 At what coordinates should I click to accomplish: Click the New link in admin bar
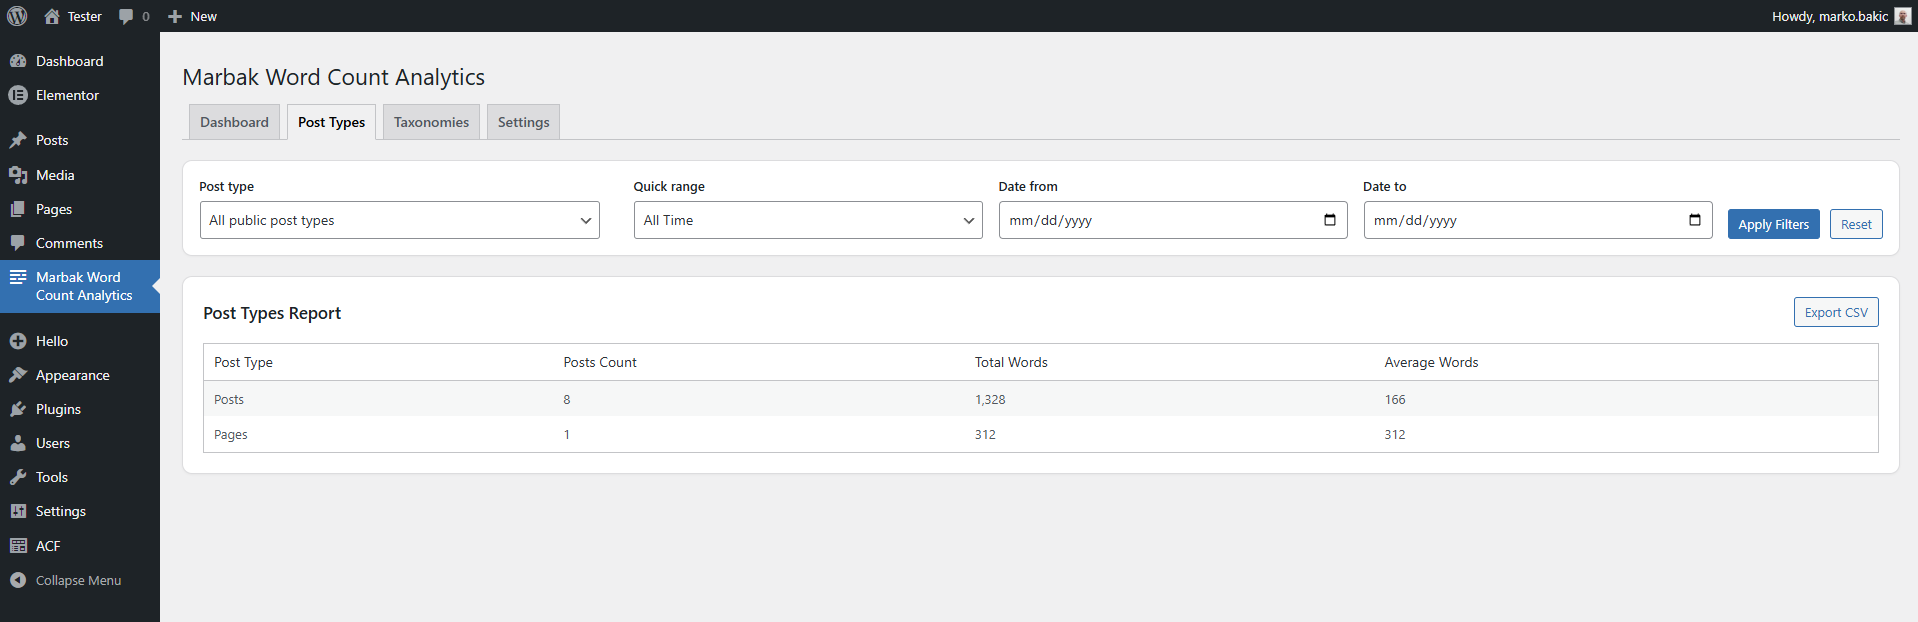(x=203, y=16)
